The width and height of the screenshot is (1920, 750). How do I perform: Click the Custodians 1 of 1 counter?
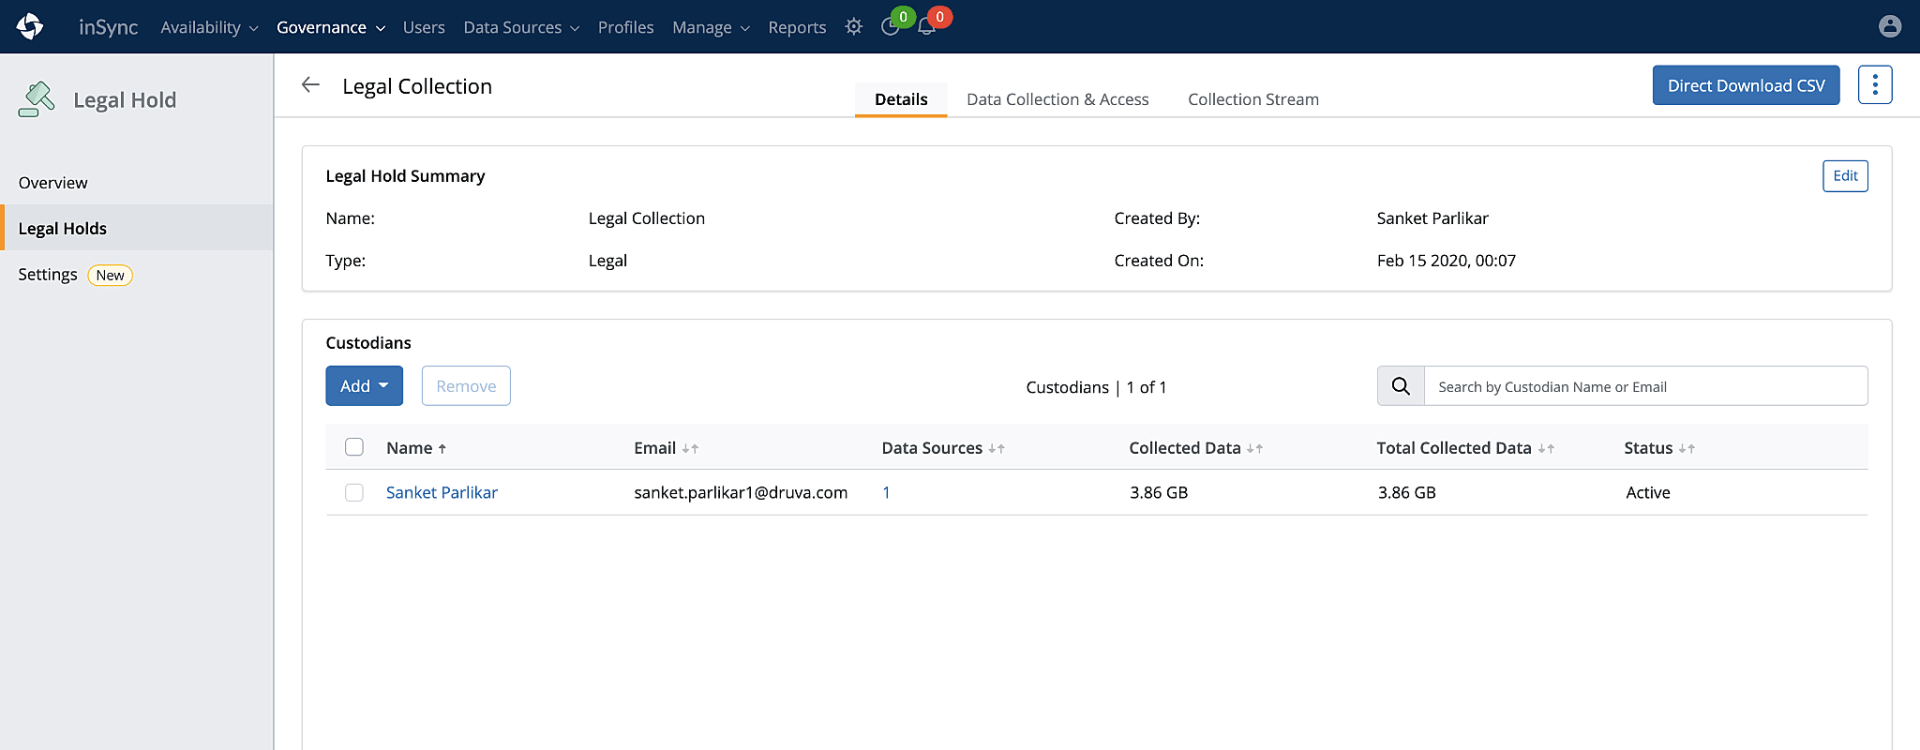click(x=1096, y=387)
